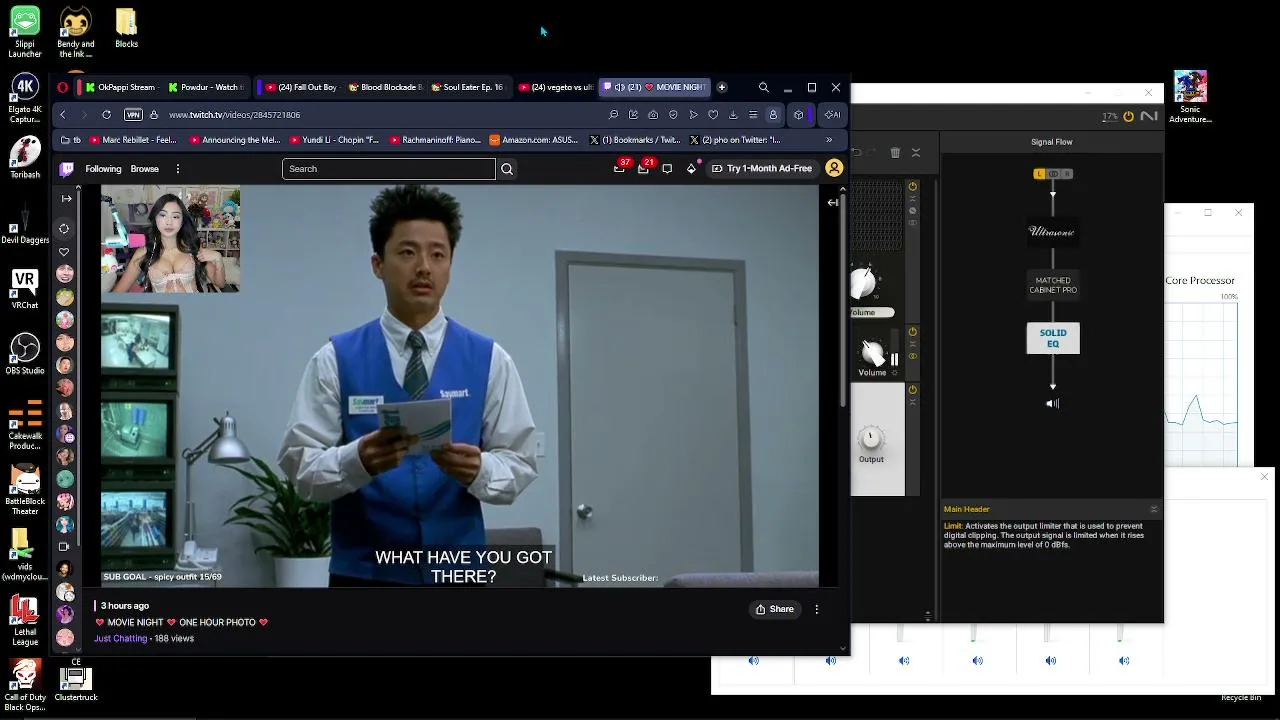Image resolution: width=1280 pixels, height=720 pixels.
Task: Toggle power on the Volume rack module
Action: (912, 332)
